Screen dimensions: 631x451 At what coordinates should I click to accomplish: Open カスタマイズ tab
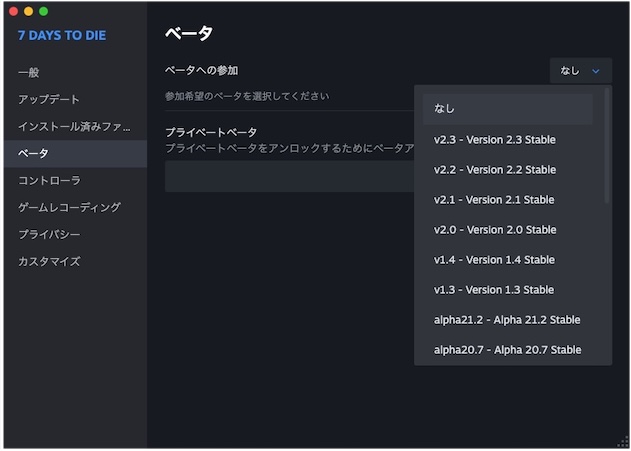coord(49,262)
